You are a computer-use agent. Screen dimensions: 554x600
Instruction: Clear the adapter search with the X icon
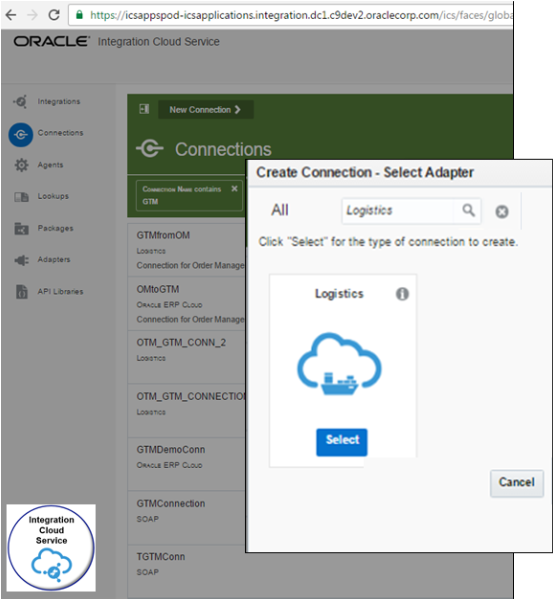[502, 212]
